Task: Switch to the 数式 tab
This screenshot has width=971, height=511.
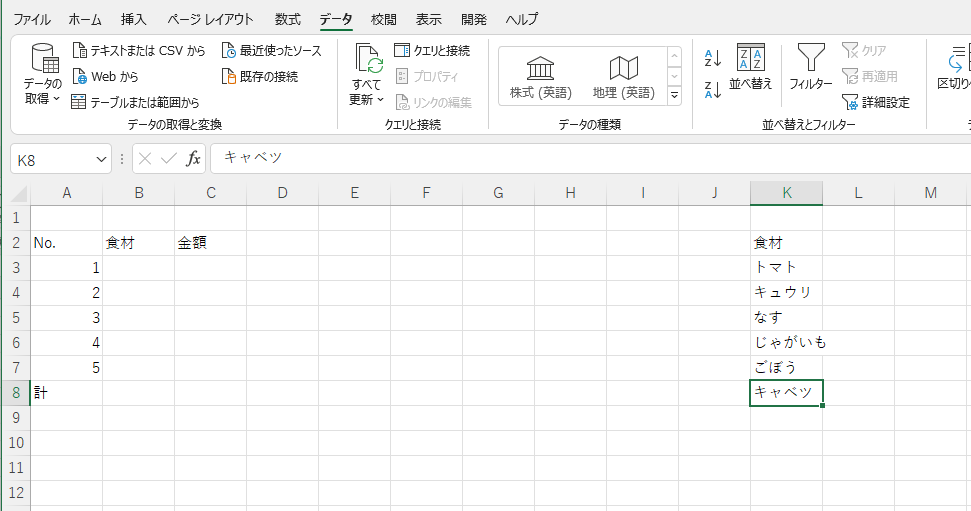Action: [x=288, y=19]
